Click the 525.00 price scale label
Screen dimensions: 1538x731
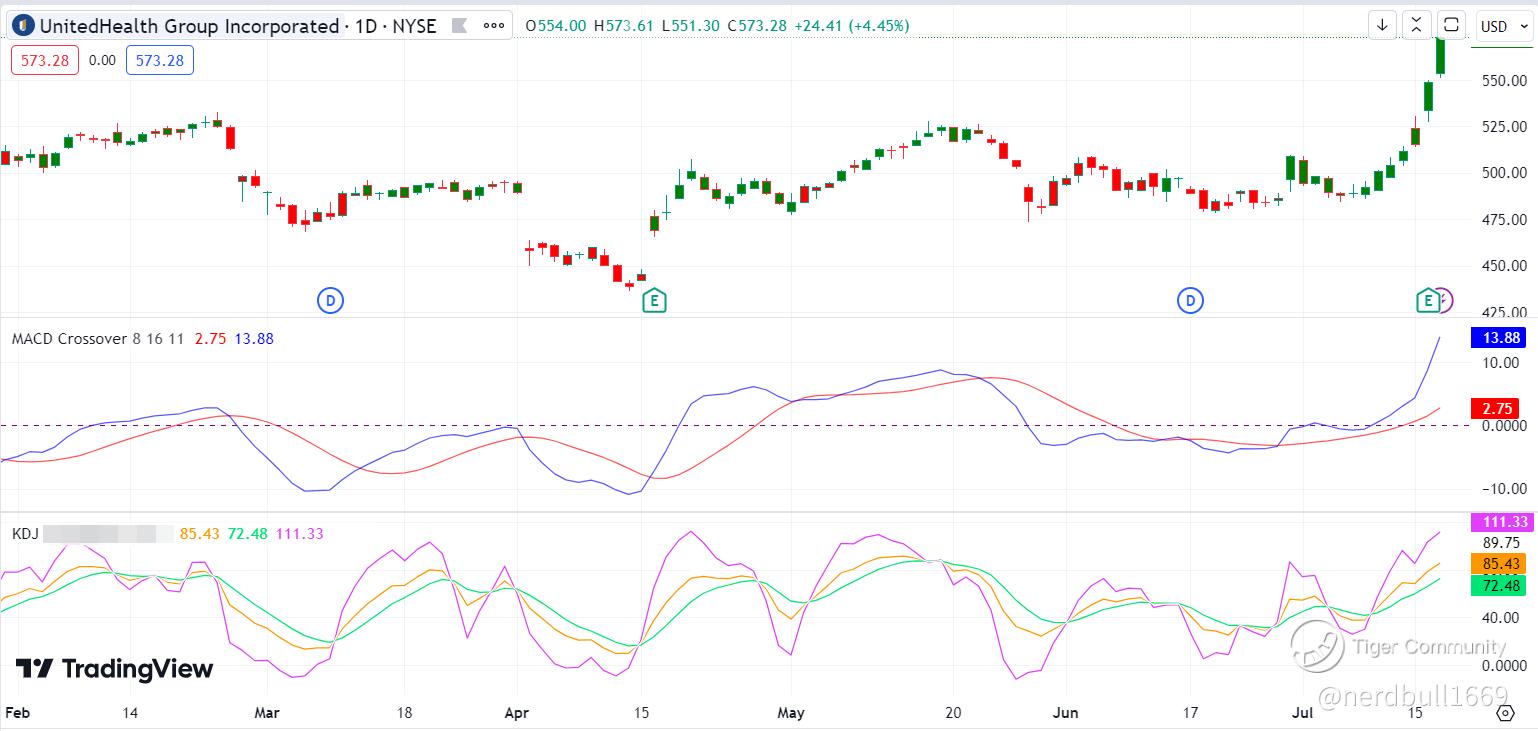click(x=1504, y=126)
